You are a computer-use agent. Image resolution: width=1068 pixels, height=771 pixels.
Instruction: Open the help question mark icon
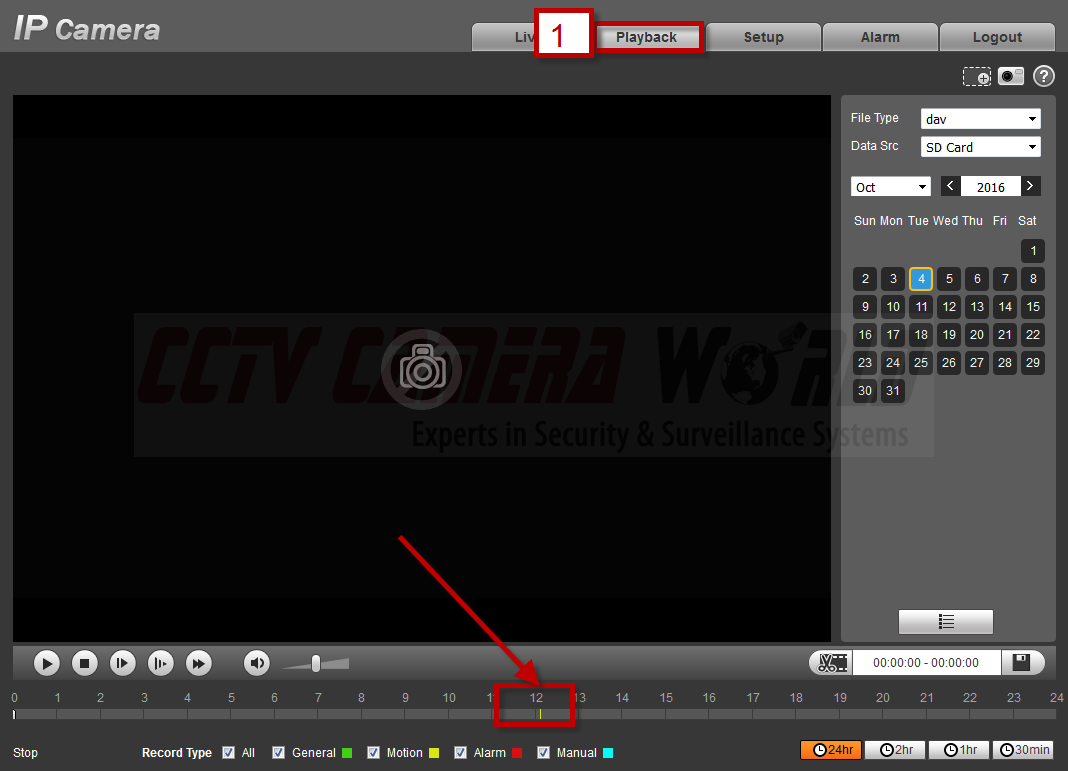1044,76
